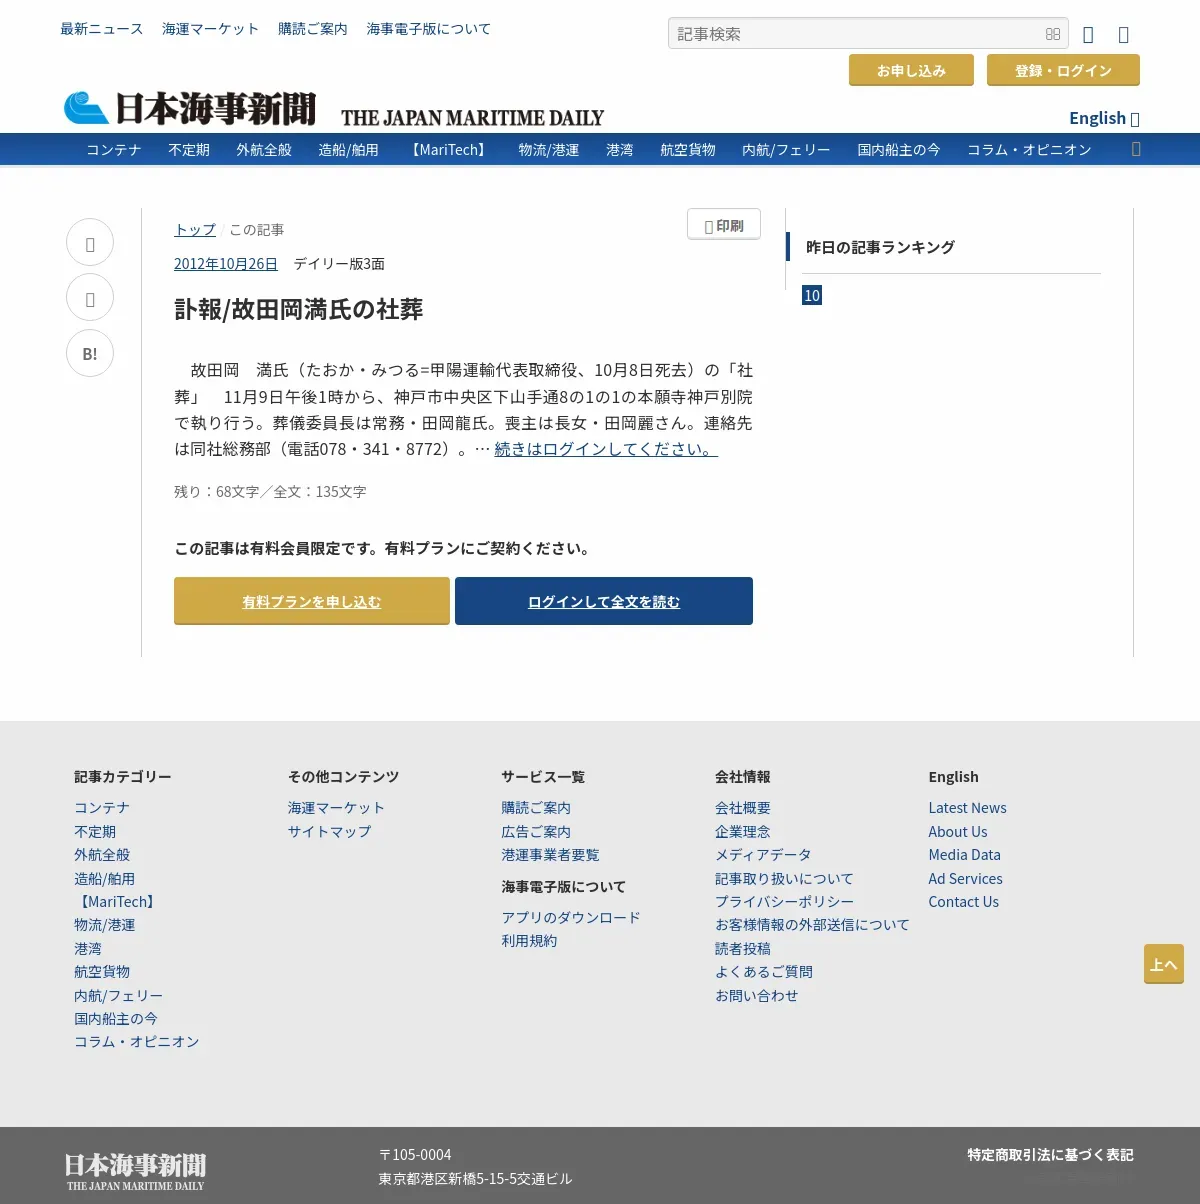
Task: Click footer link プライバシーポリシー
Action: click(784, 901)
